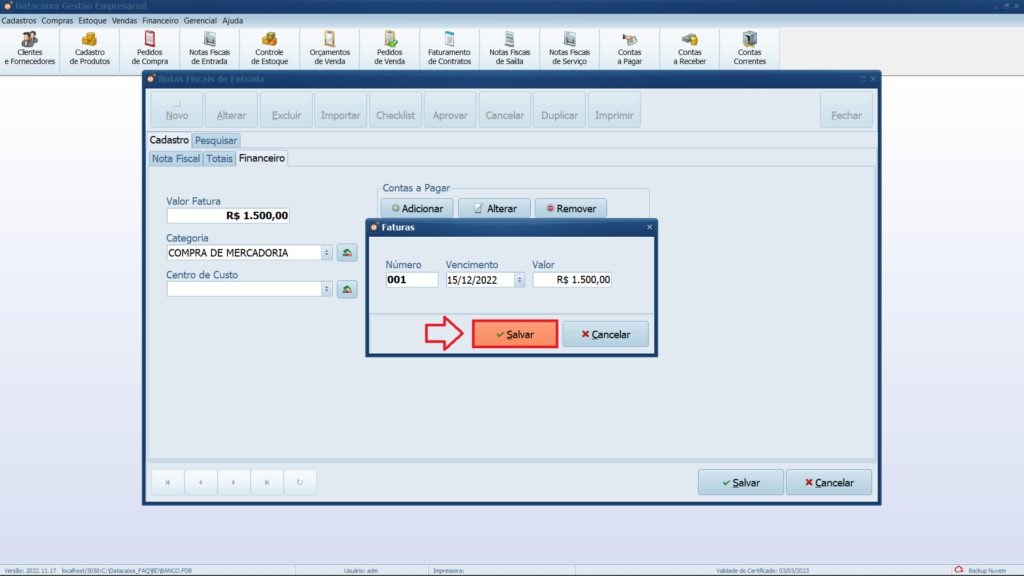
Task: Click the Backup Nuvem status icon
Action: pyautogui.click(x=959, y=570)
